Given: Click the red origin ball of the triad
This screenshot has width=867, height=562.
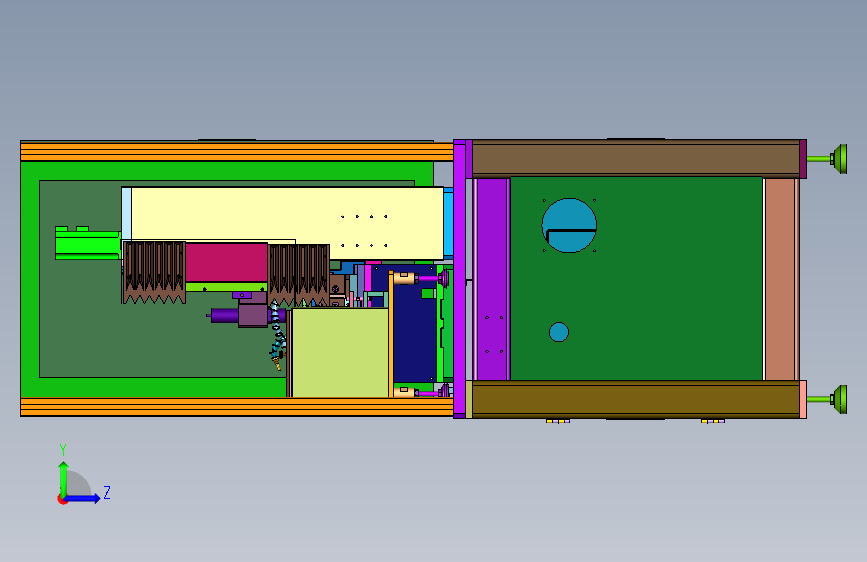Looking at the screenshot, I should click(x=61, y=499).
